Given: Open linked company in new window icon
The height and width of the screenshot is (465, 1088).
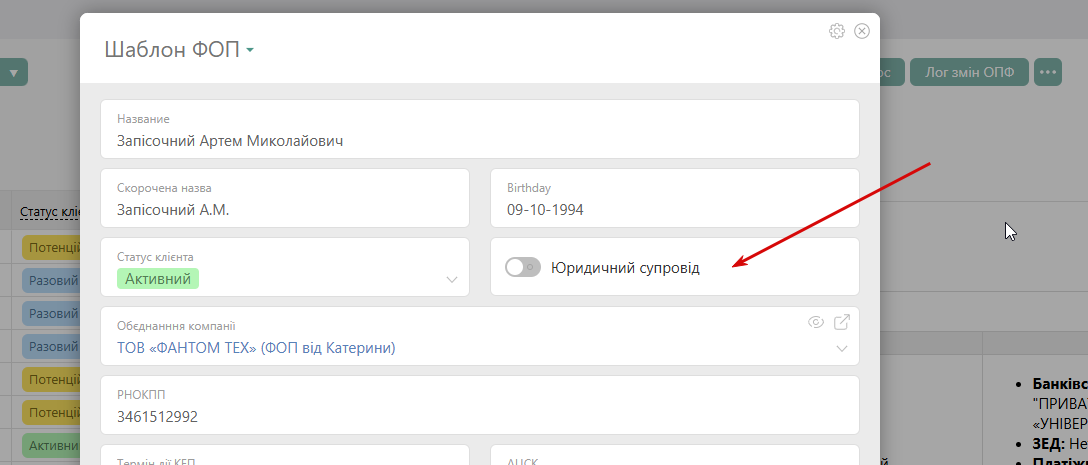Looking at the screenshot, I should [x=842, y=322].
